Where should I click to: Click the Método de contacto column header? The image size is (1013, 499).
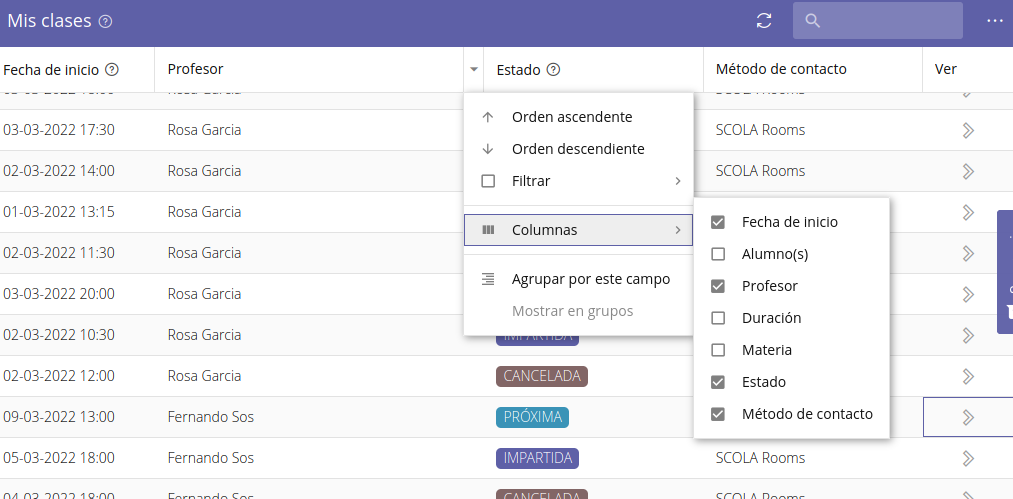tap(781, 69)
